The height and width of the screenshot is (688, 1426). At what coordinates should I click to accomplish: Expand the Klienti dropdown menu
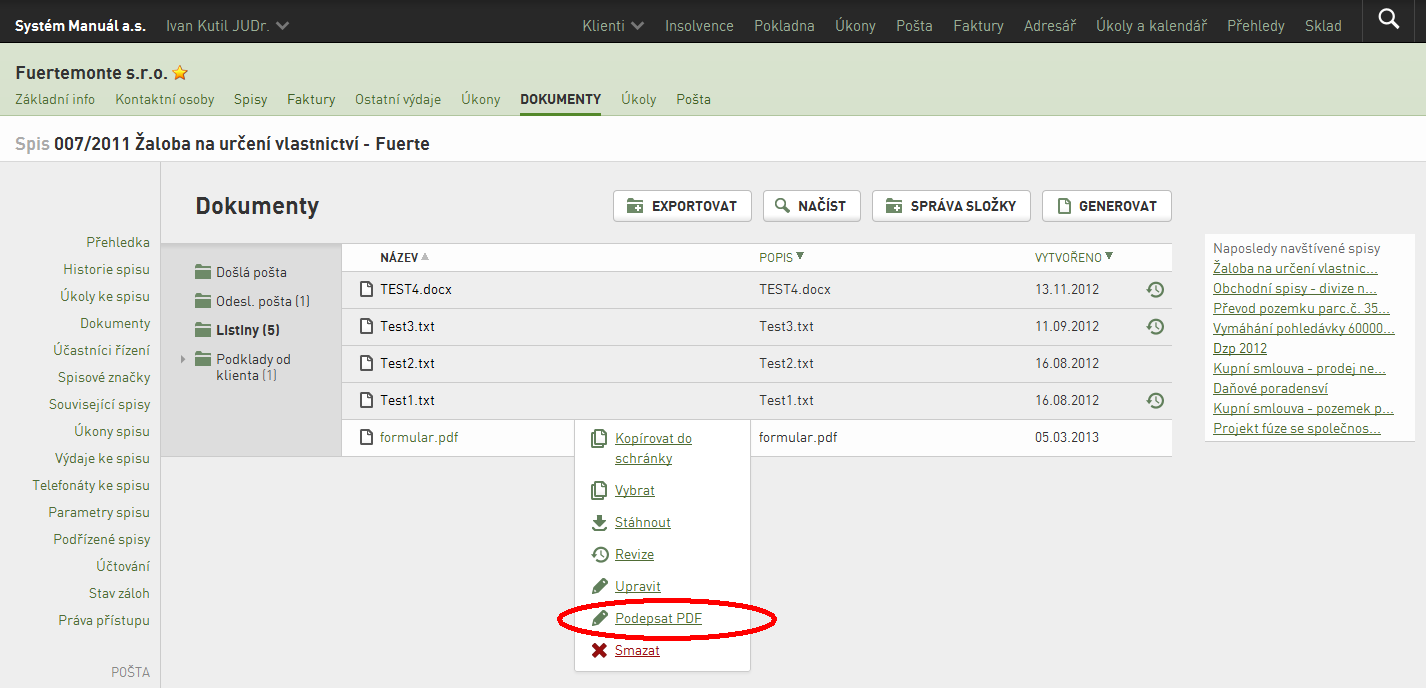click(613, 26)
